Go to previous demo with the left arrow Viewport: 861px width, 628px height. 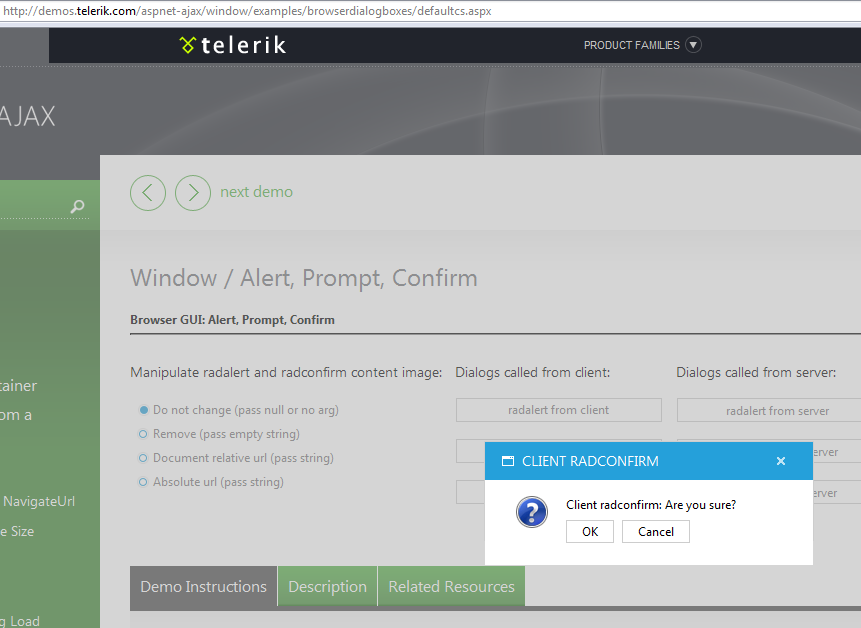(148, 193)
